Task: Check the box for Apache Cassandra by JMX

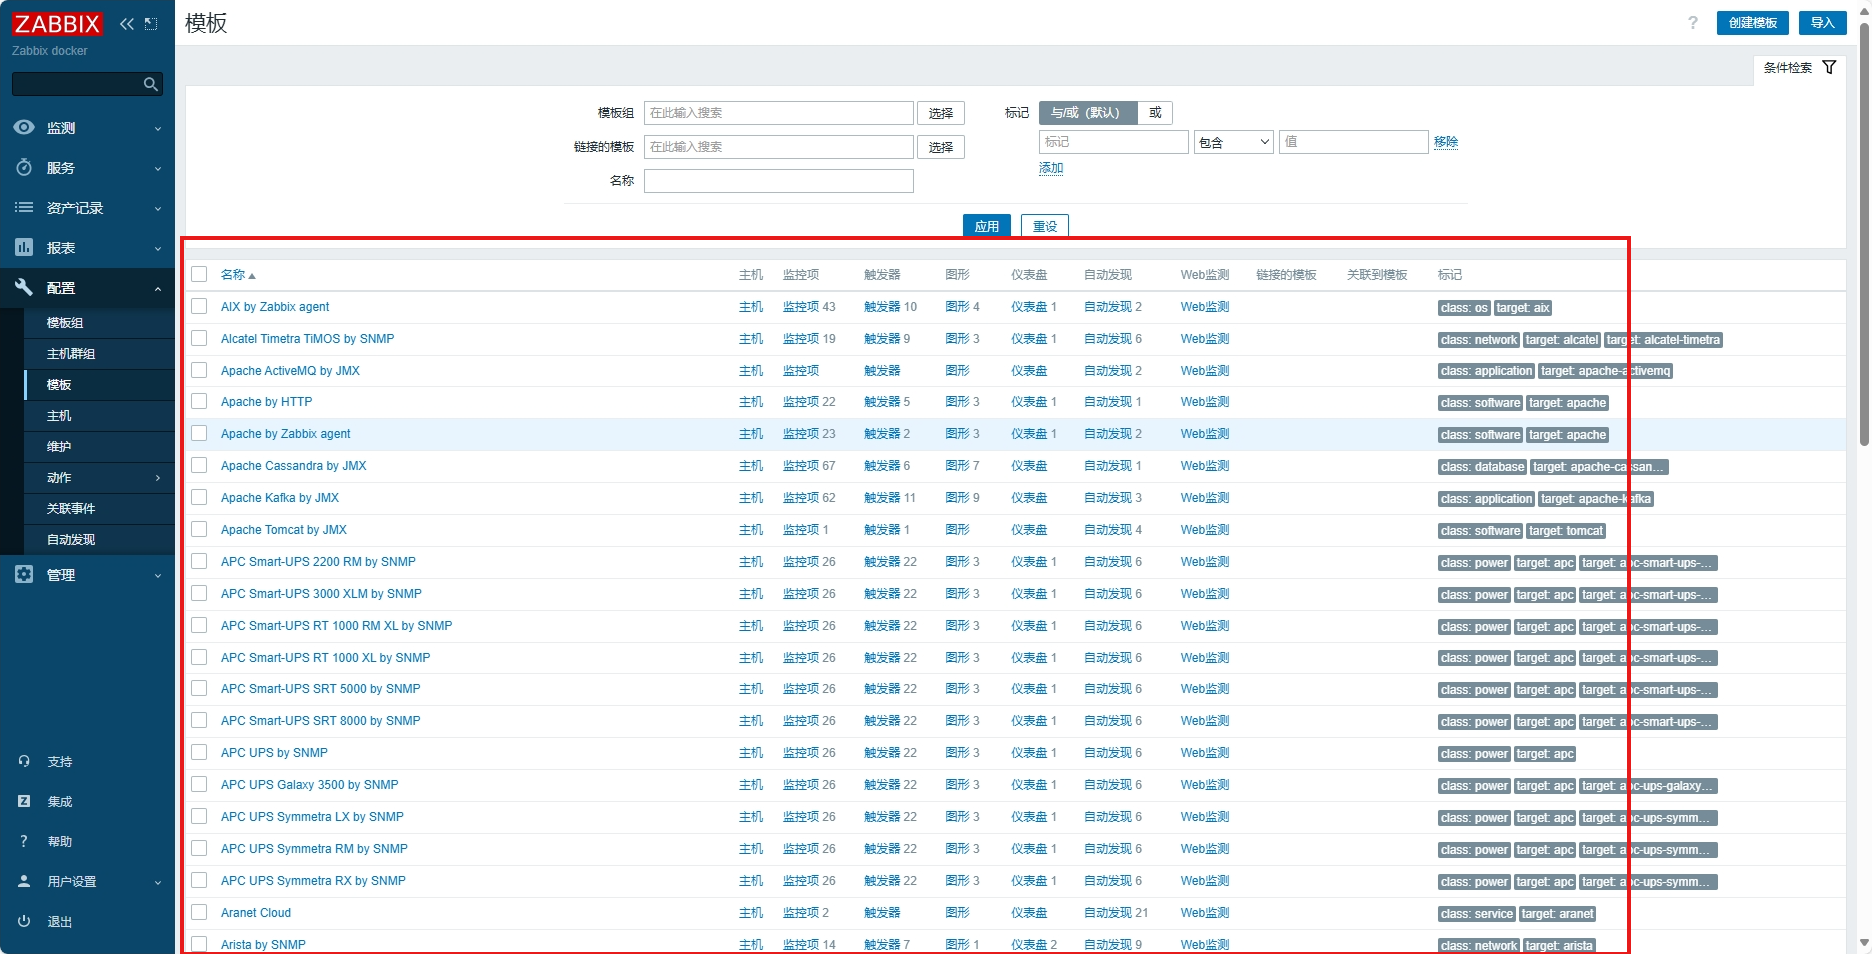Action: pyautogui.click(x=199, y=465)
